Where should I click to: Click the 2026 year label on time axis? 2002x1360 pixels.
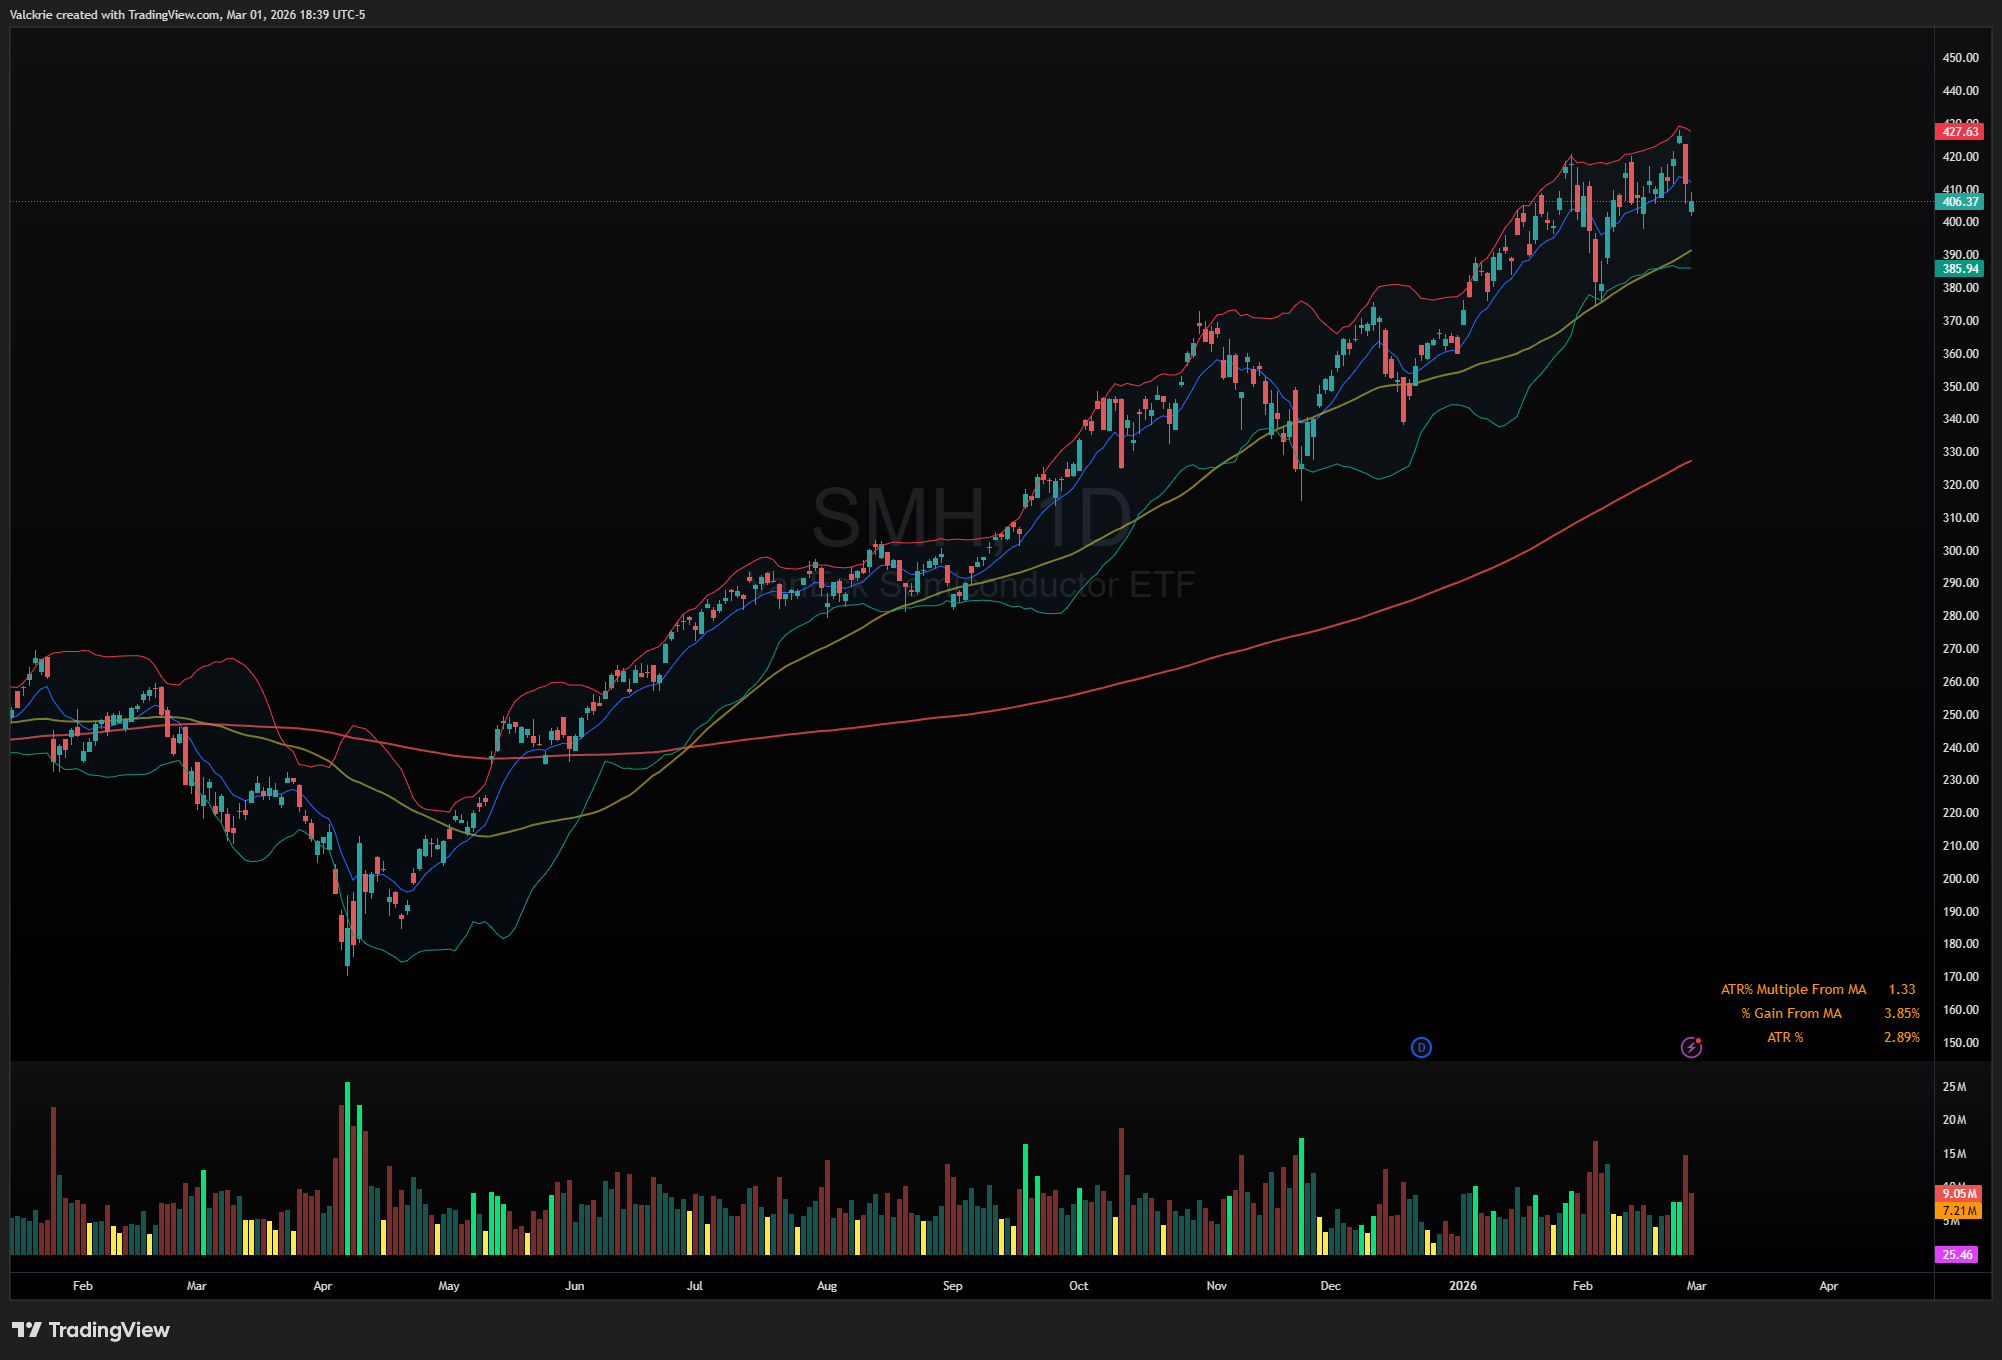pyautogui.click(x=1462, y=1286)
